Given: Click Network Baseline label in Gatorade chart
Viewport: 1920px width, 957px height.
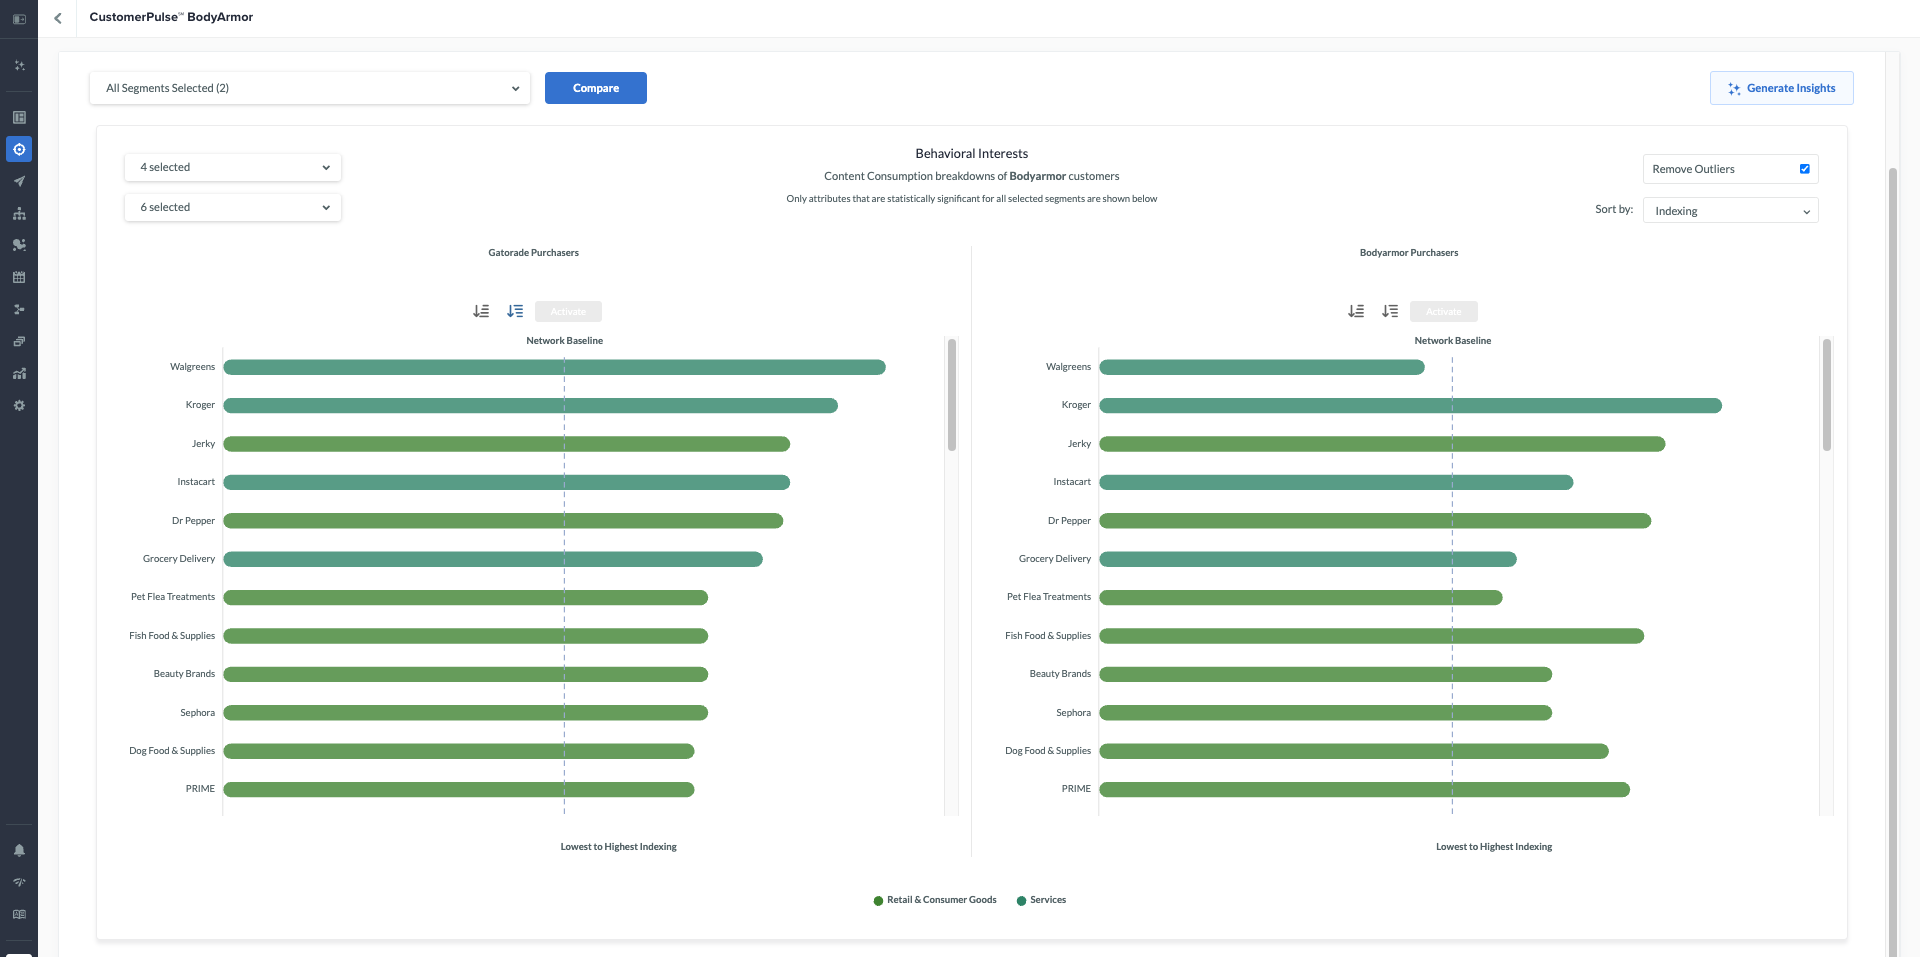Looking at the screenshot, I should pos(565,341).
